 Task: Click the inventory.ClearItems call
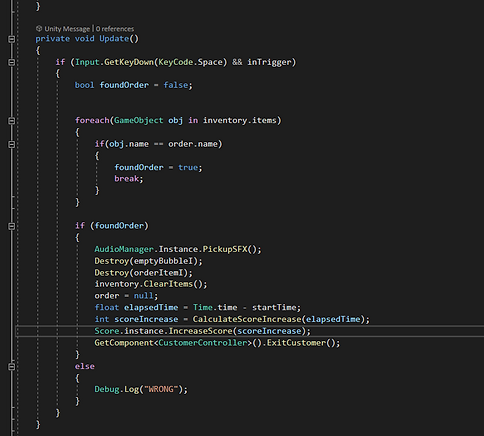pyautogui.click(x=151, y=284)
